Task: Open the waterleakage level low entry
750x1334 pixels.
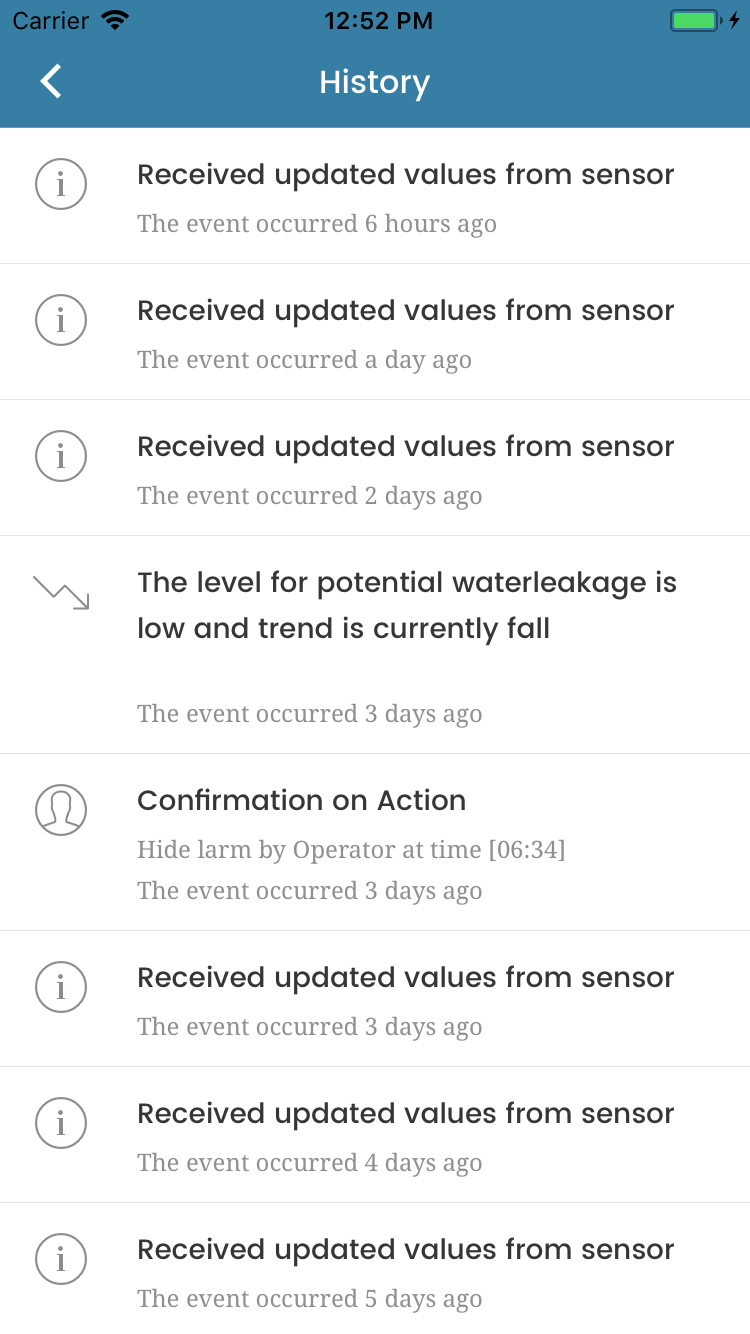Action: pos(375,645)
